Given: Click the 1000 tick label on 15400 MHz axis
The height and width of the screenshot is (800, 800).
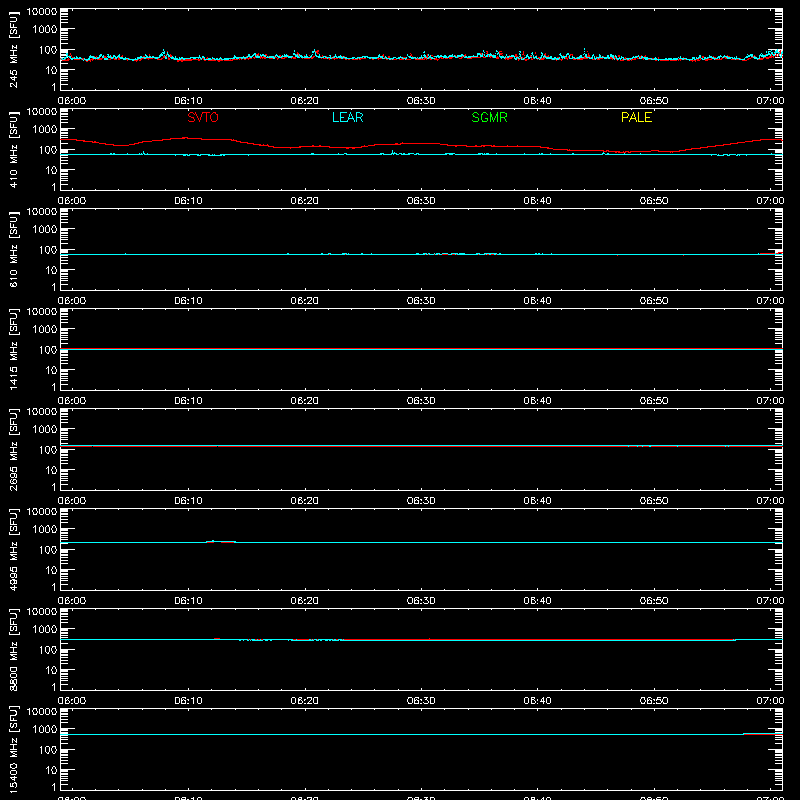Looking at the screenshot, I should point(45,730).
